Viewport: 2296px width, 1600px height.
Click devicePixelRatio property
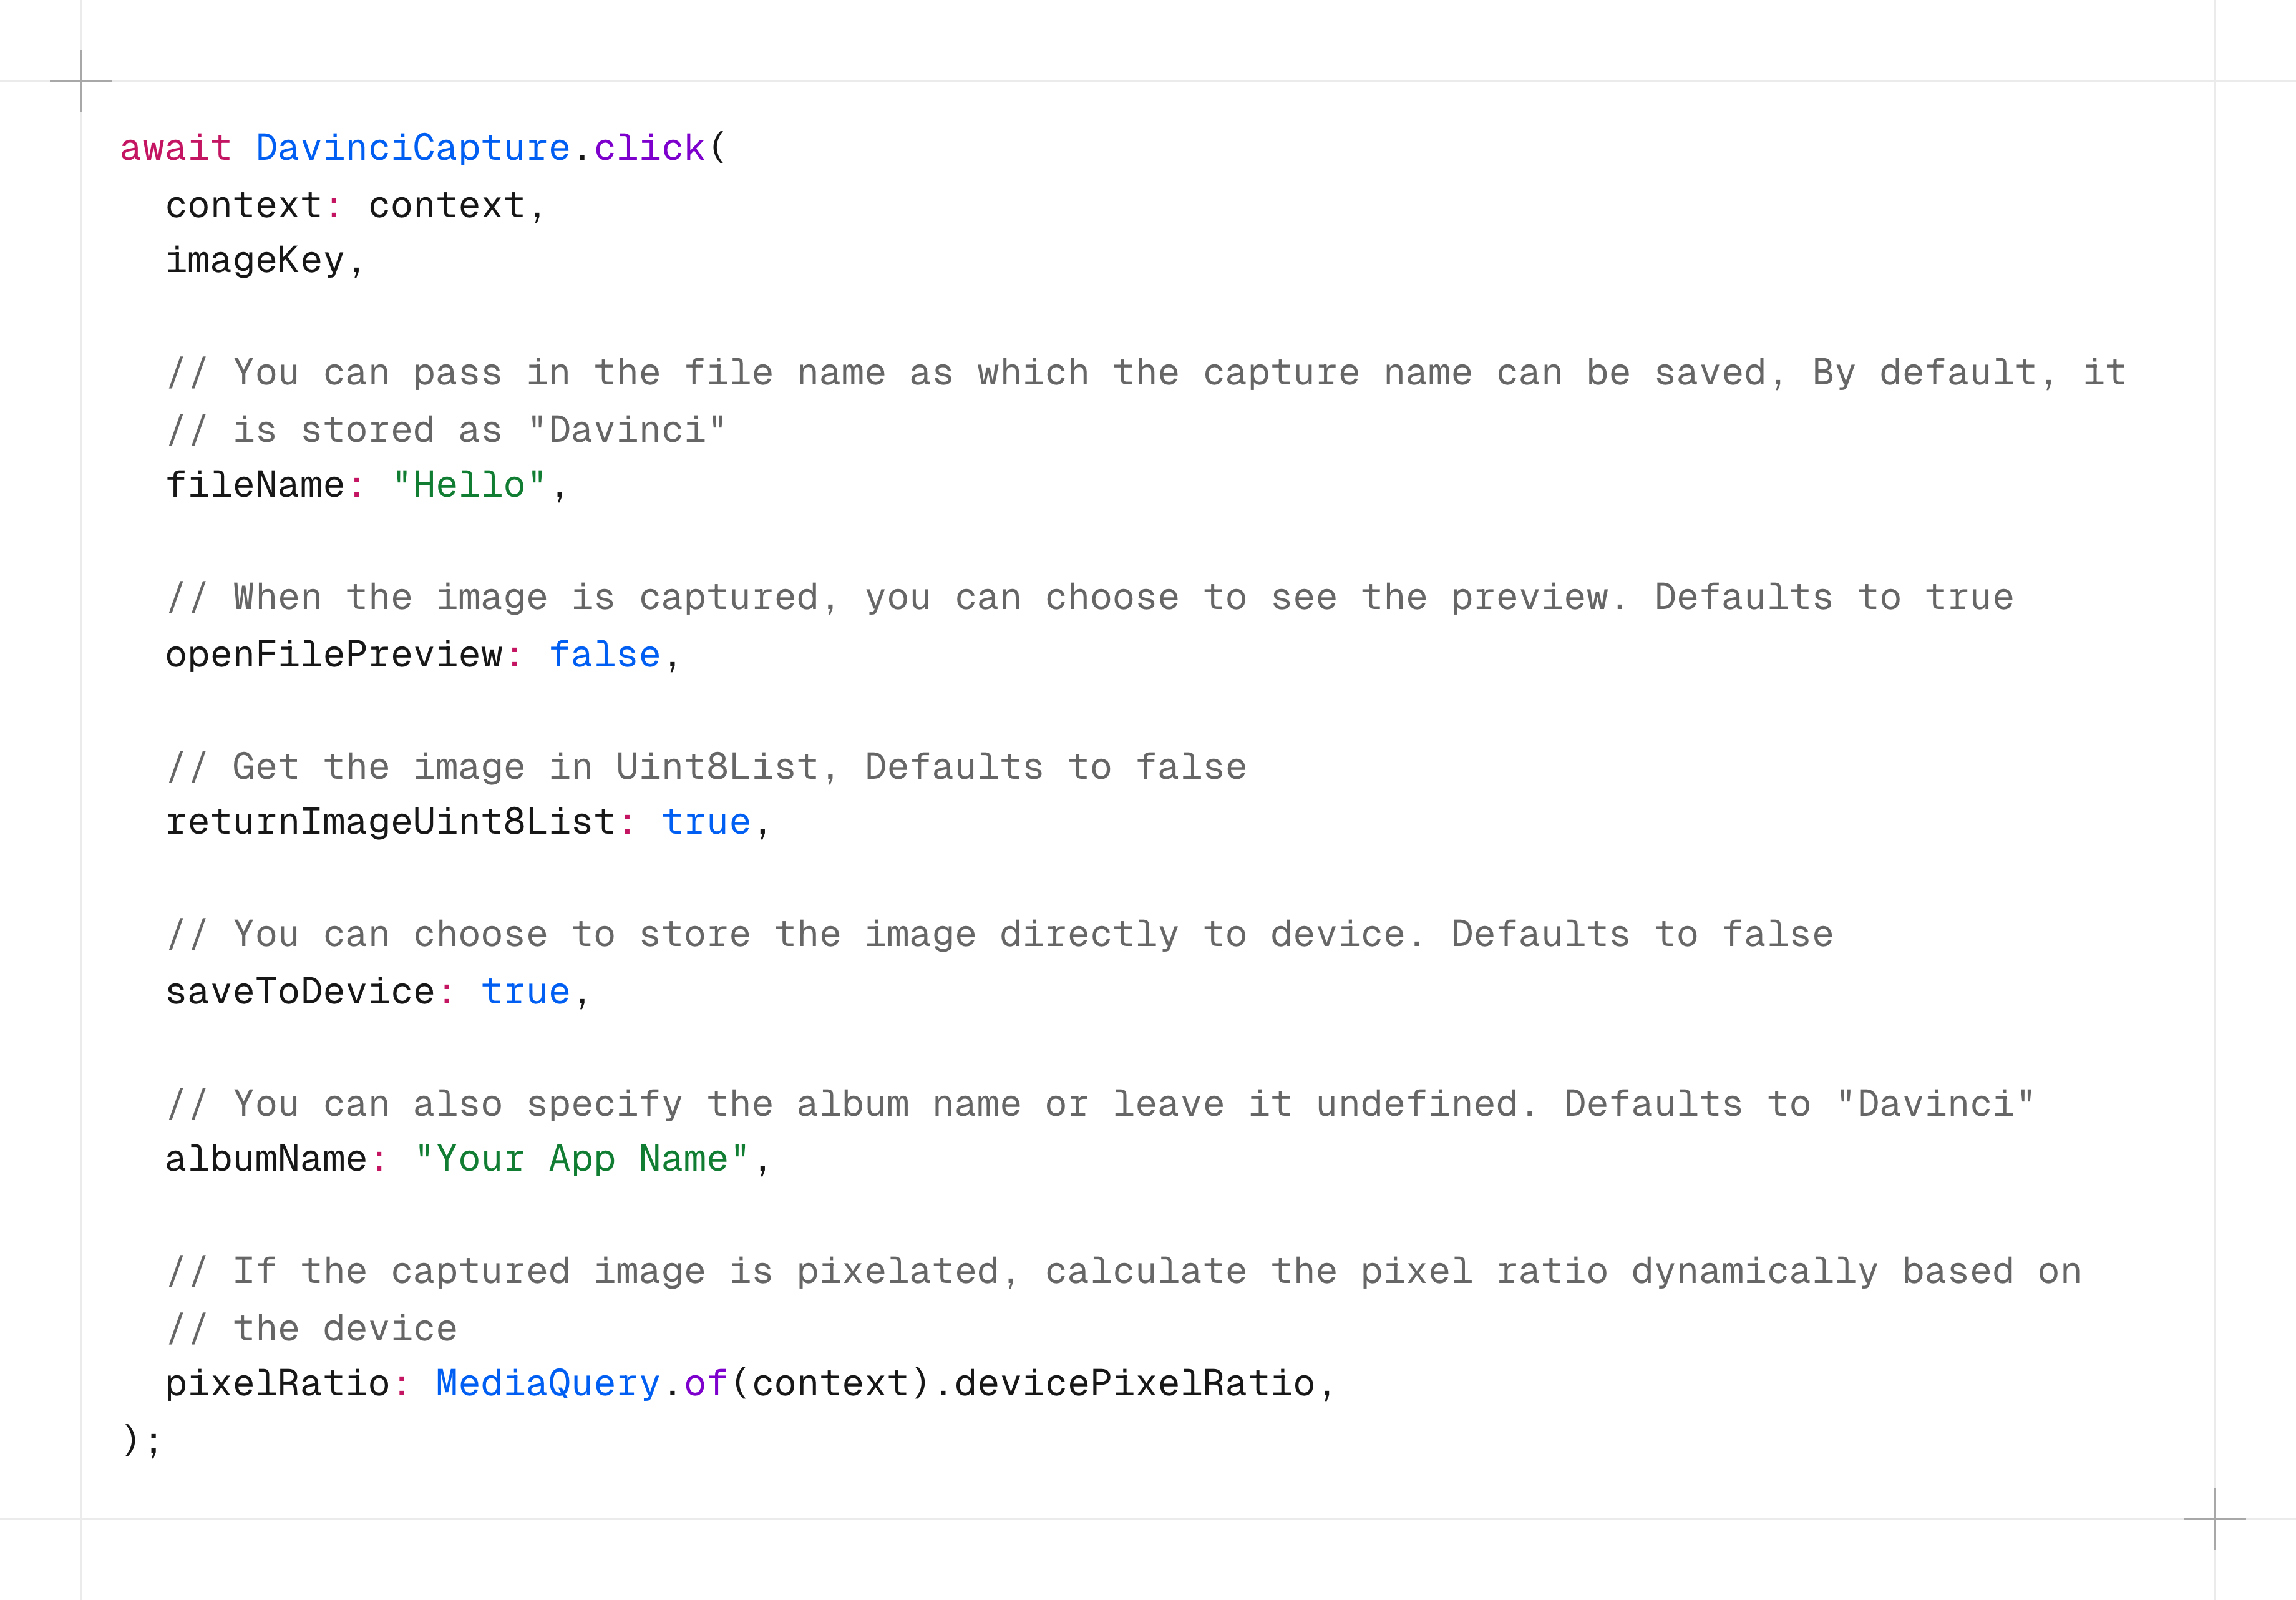click(x=1134, y=1385)
